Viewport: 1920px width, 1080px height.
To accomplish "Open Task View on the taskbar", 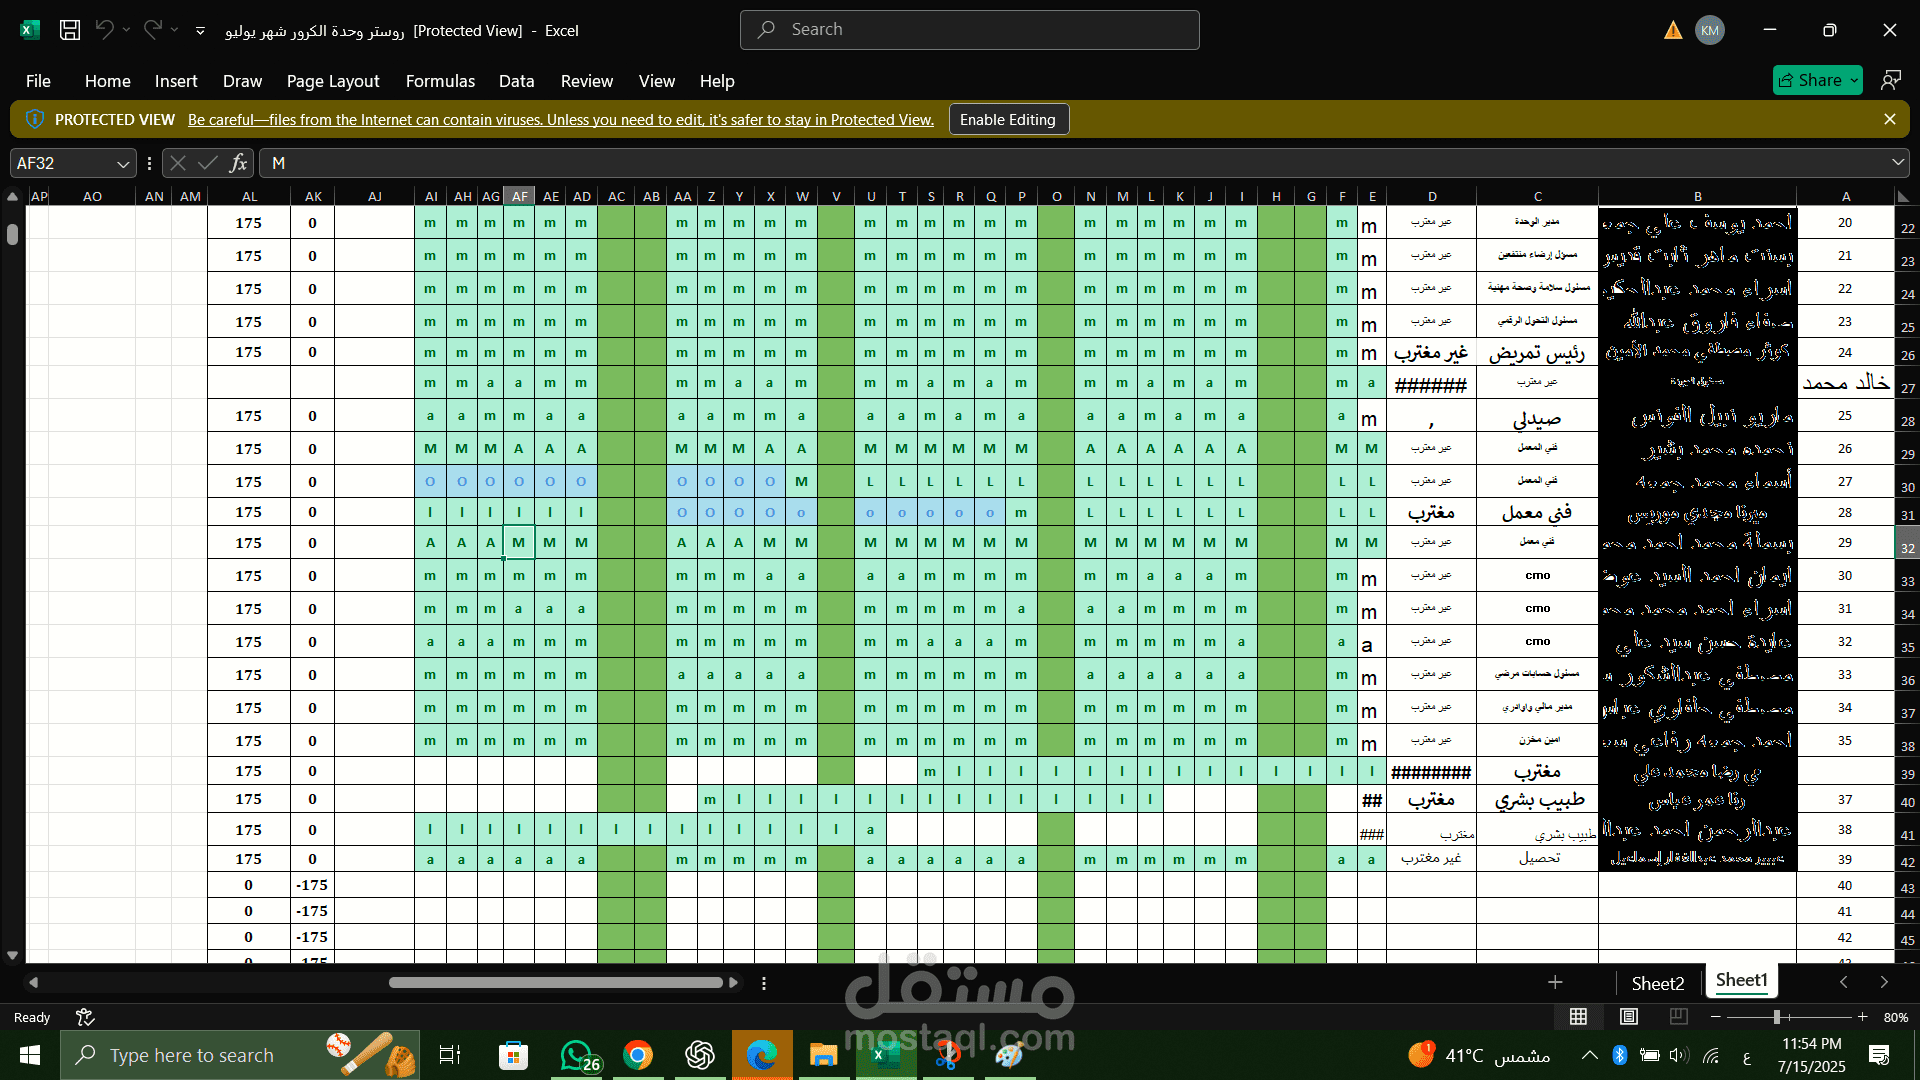I will (450, 1055).
